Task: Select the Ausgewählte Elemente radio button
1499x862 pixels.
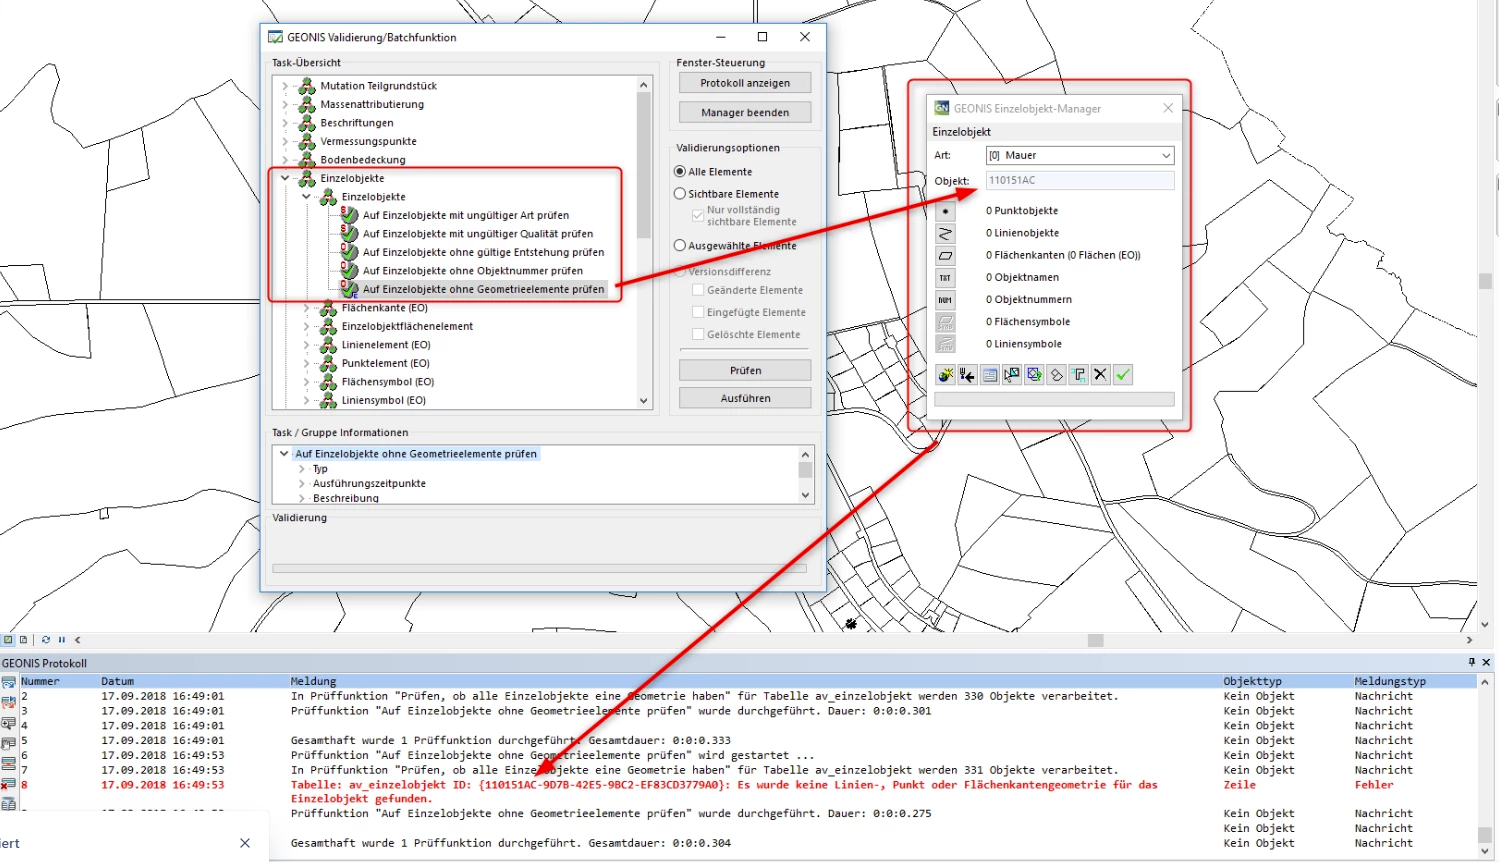Action: click(680, 245)
